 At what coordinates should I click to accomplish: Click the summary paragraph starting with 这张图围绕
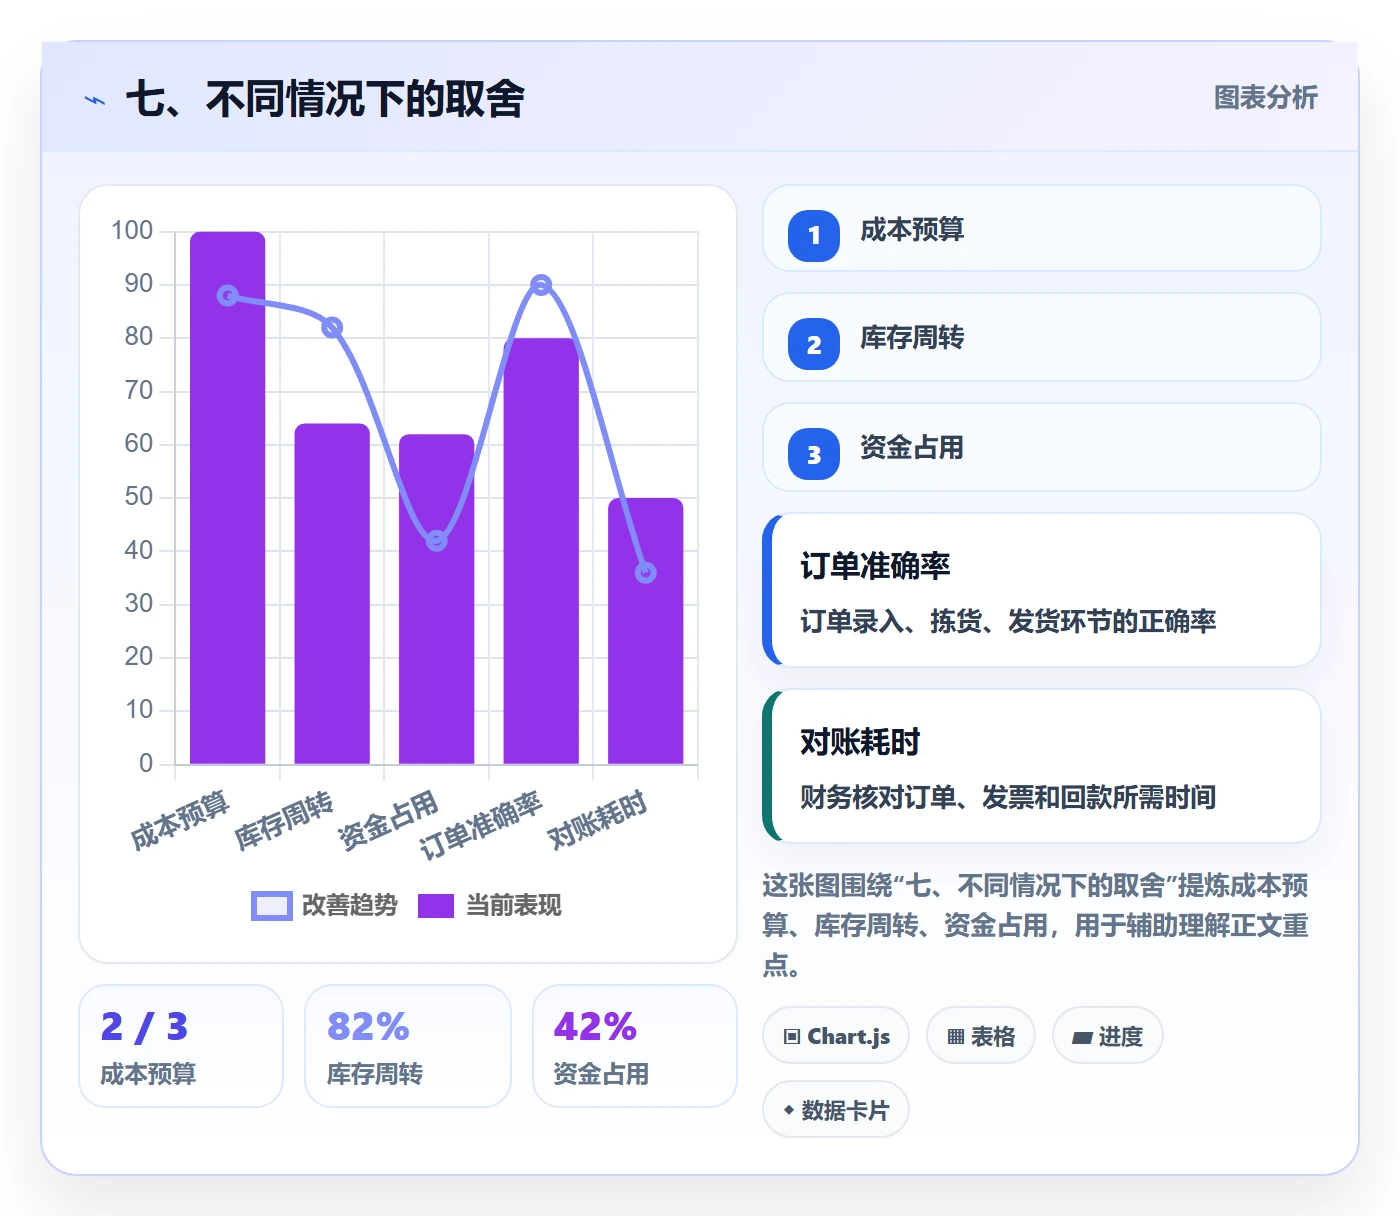coord(1036,925)
